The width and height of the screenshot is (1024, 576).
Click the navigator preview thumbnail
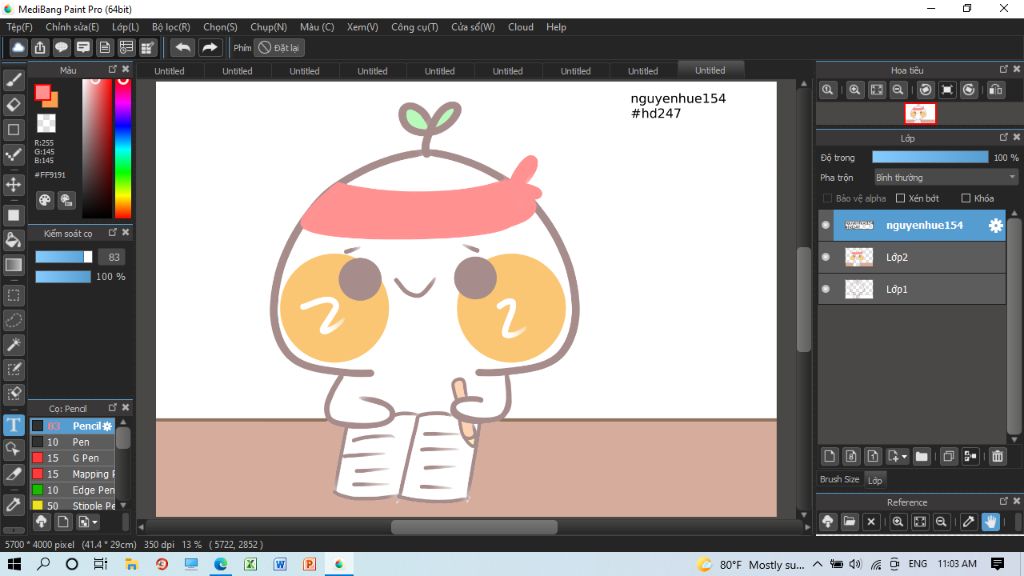920,114
